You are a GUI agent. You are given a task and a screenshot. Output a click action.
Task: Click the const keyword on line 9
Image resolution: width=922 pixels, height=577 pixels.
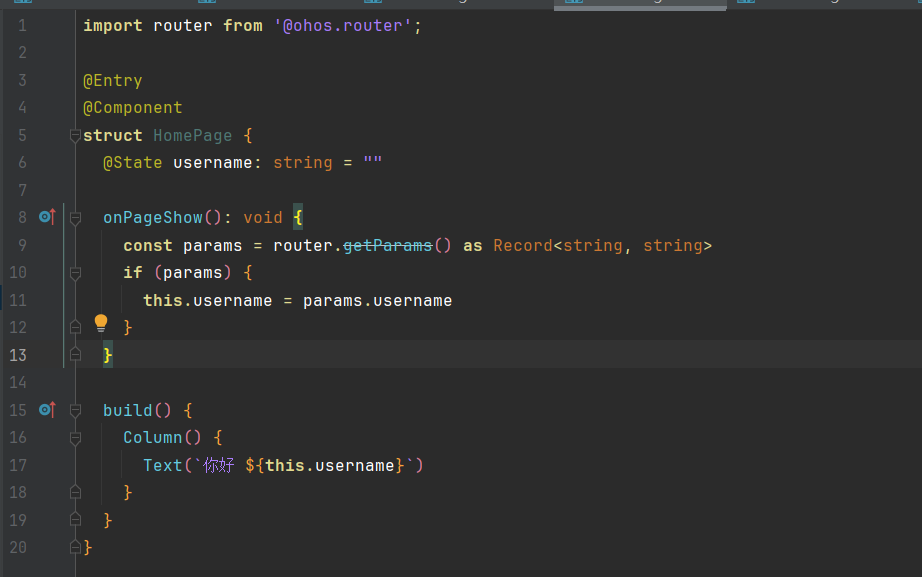tap(148, 245)
